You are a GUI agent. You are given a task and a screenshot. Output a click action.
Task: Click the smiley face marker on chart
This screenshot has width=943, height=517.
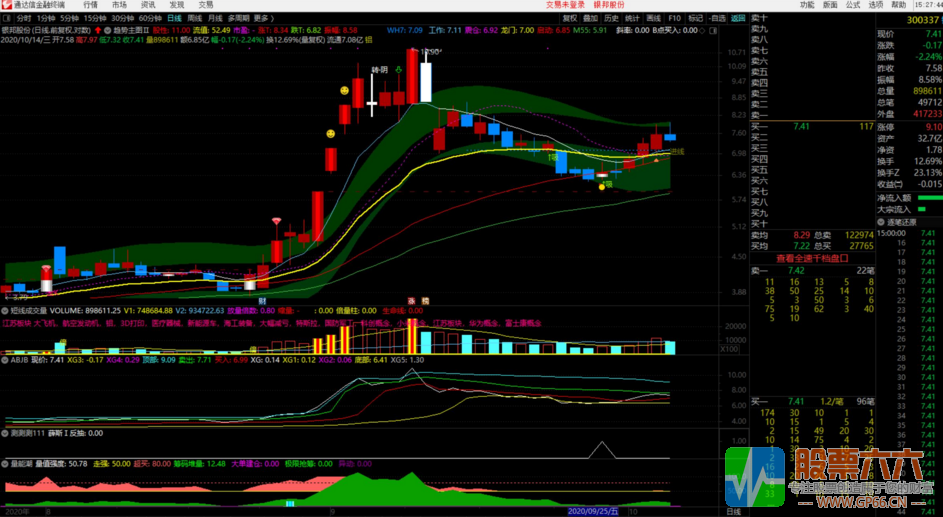pos(344,91)
